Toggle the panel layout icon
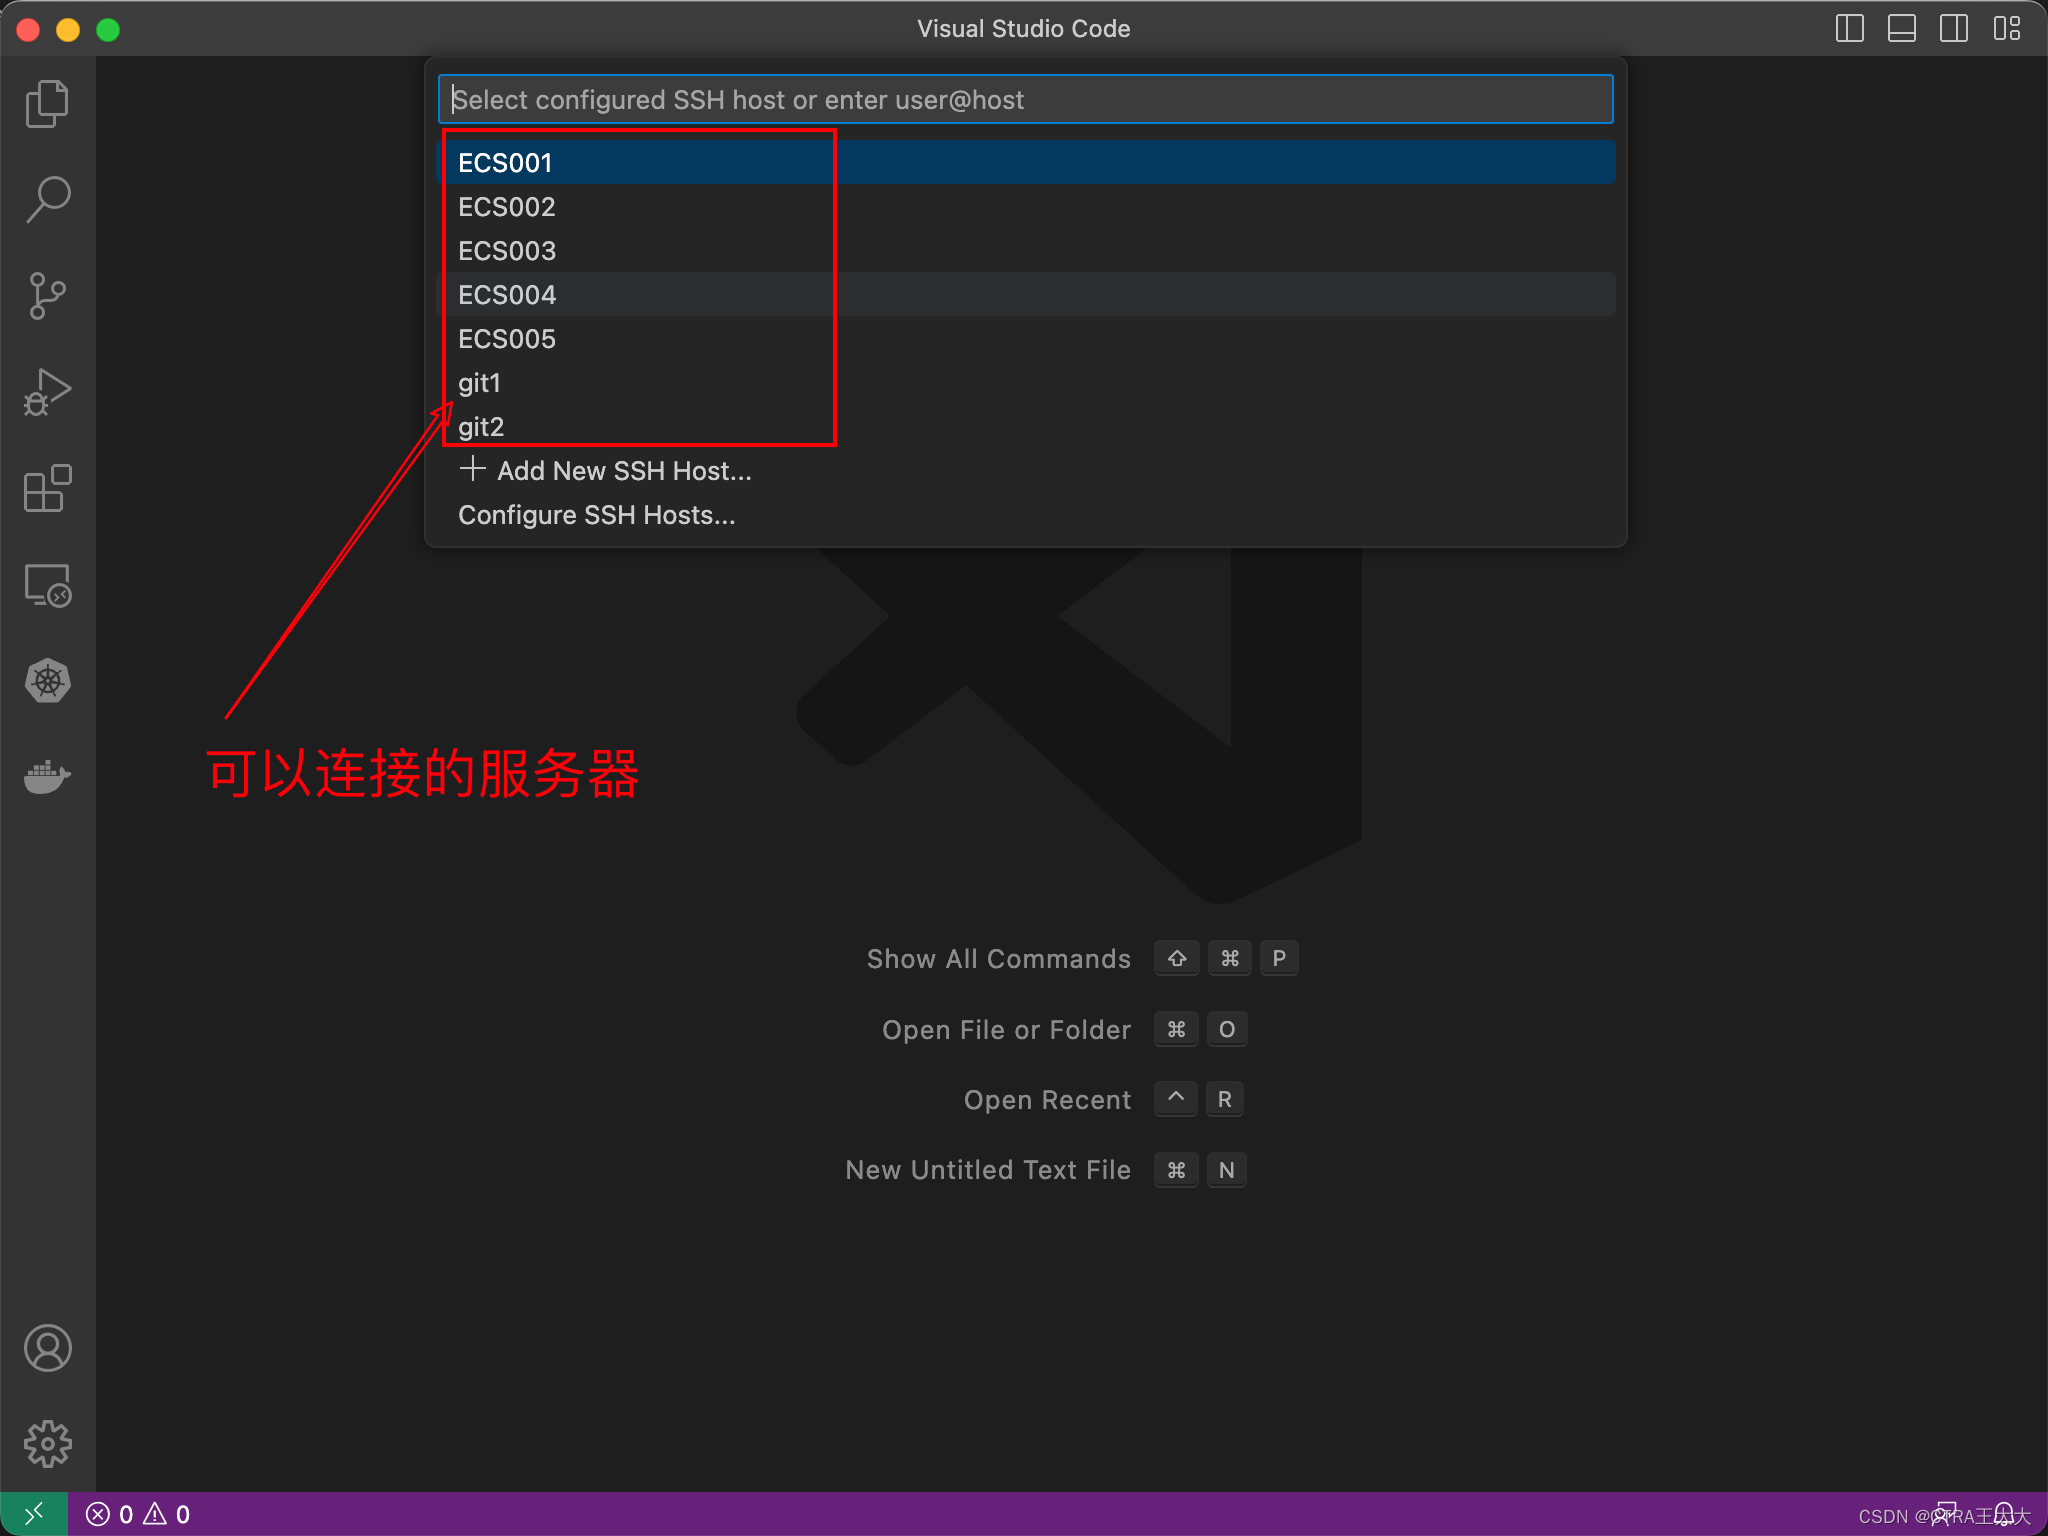The width and height of the screenshot is (2048, 1536). (1902, 28)
